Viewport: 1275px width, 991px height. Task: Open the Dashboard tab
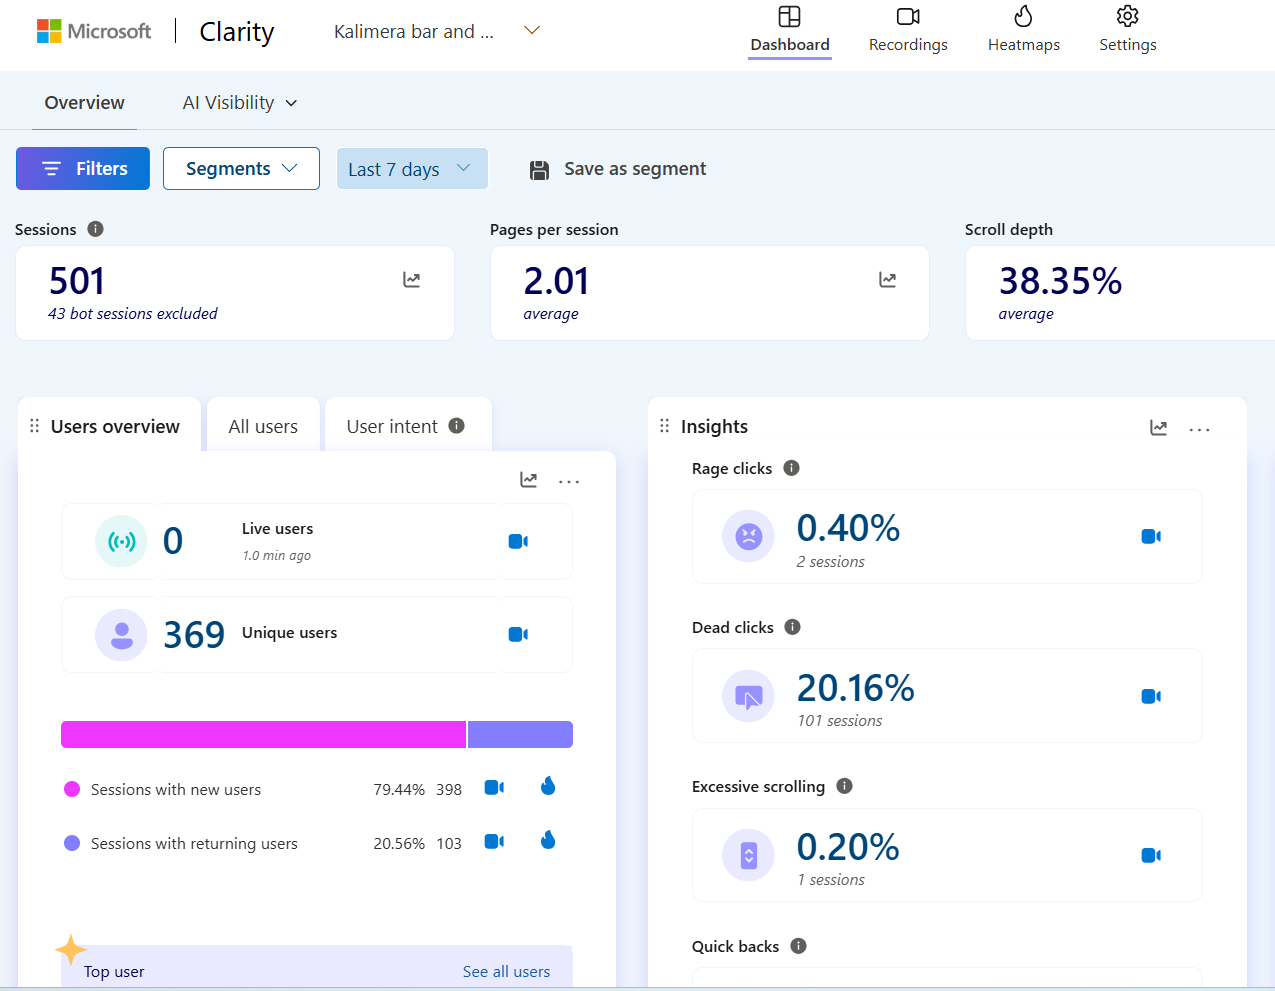[790, 30]
